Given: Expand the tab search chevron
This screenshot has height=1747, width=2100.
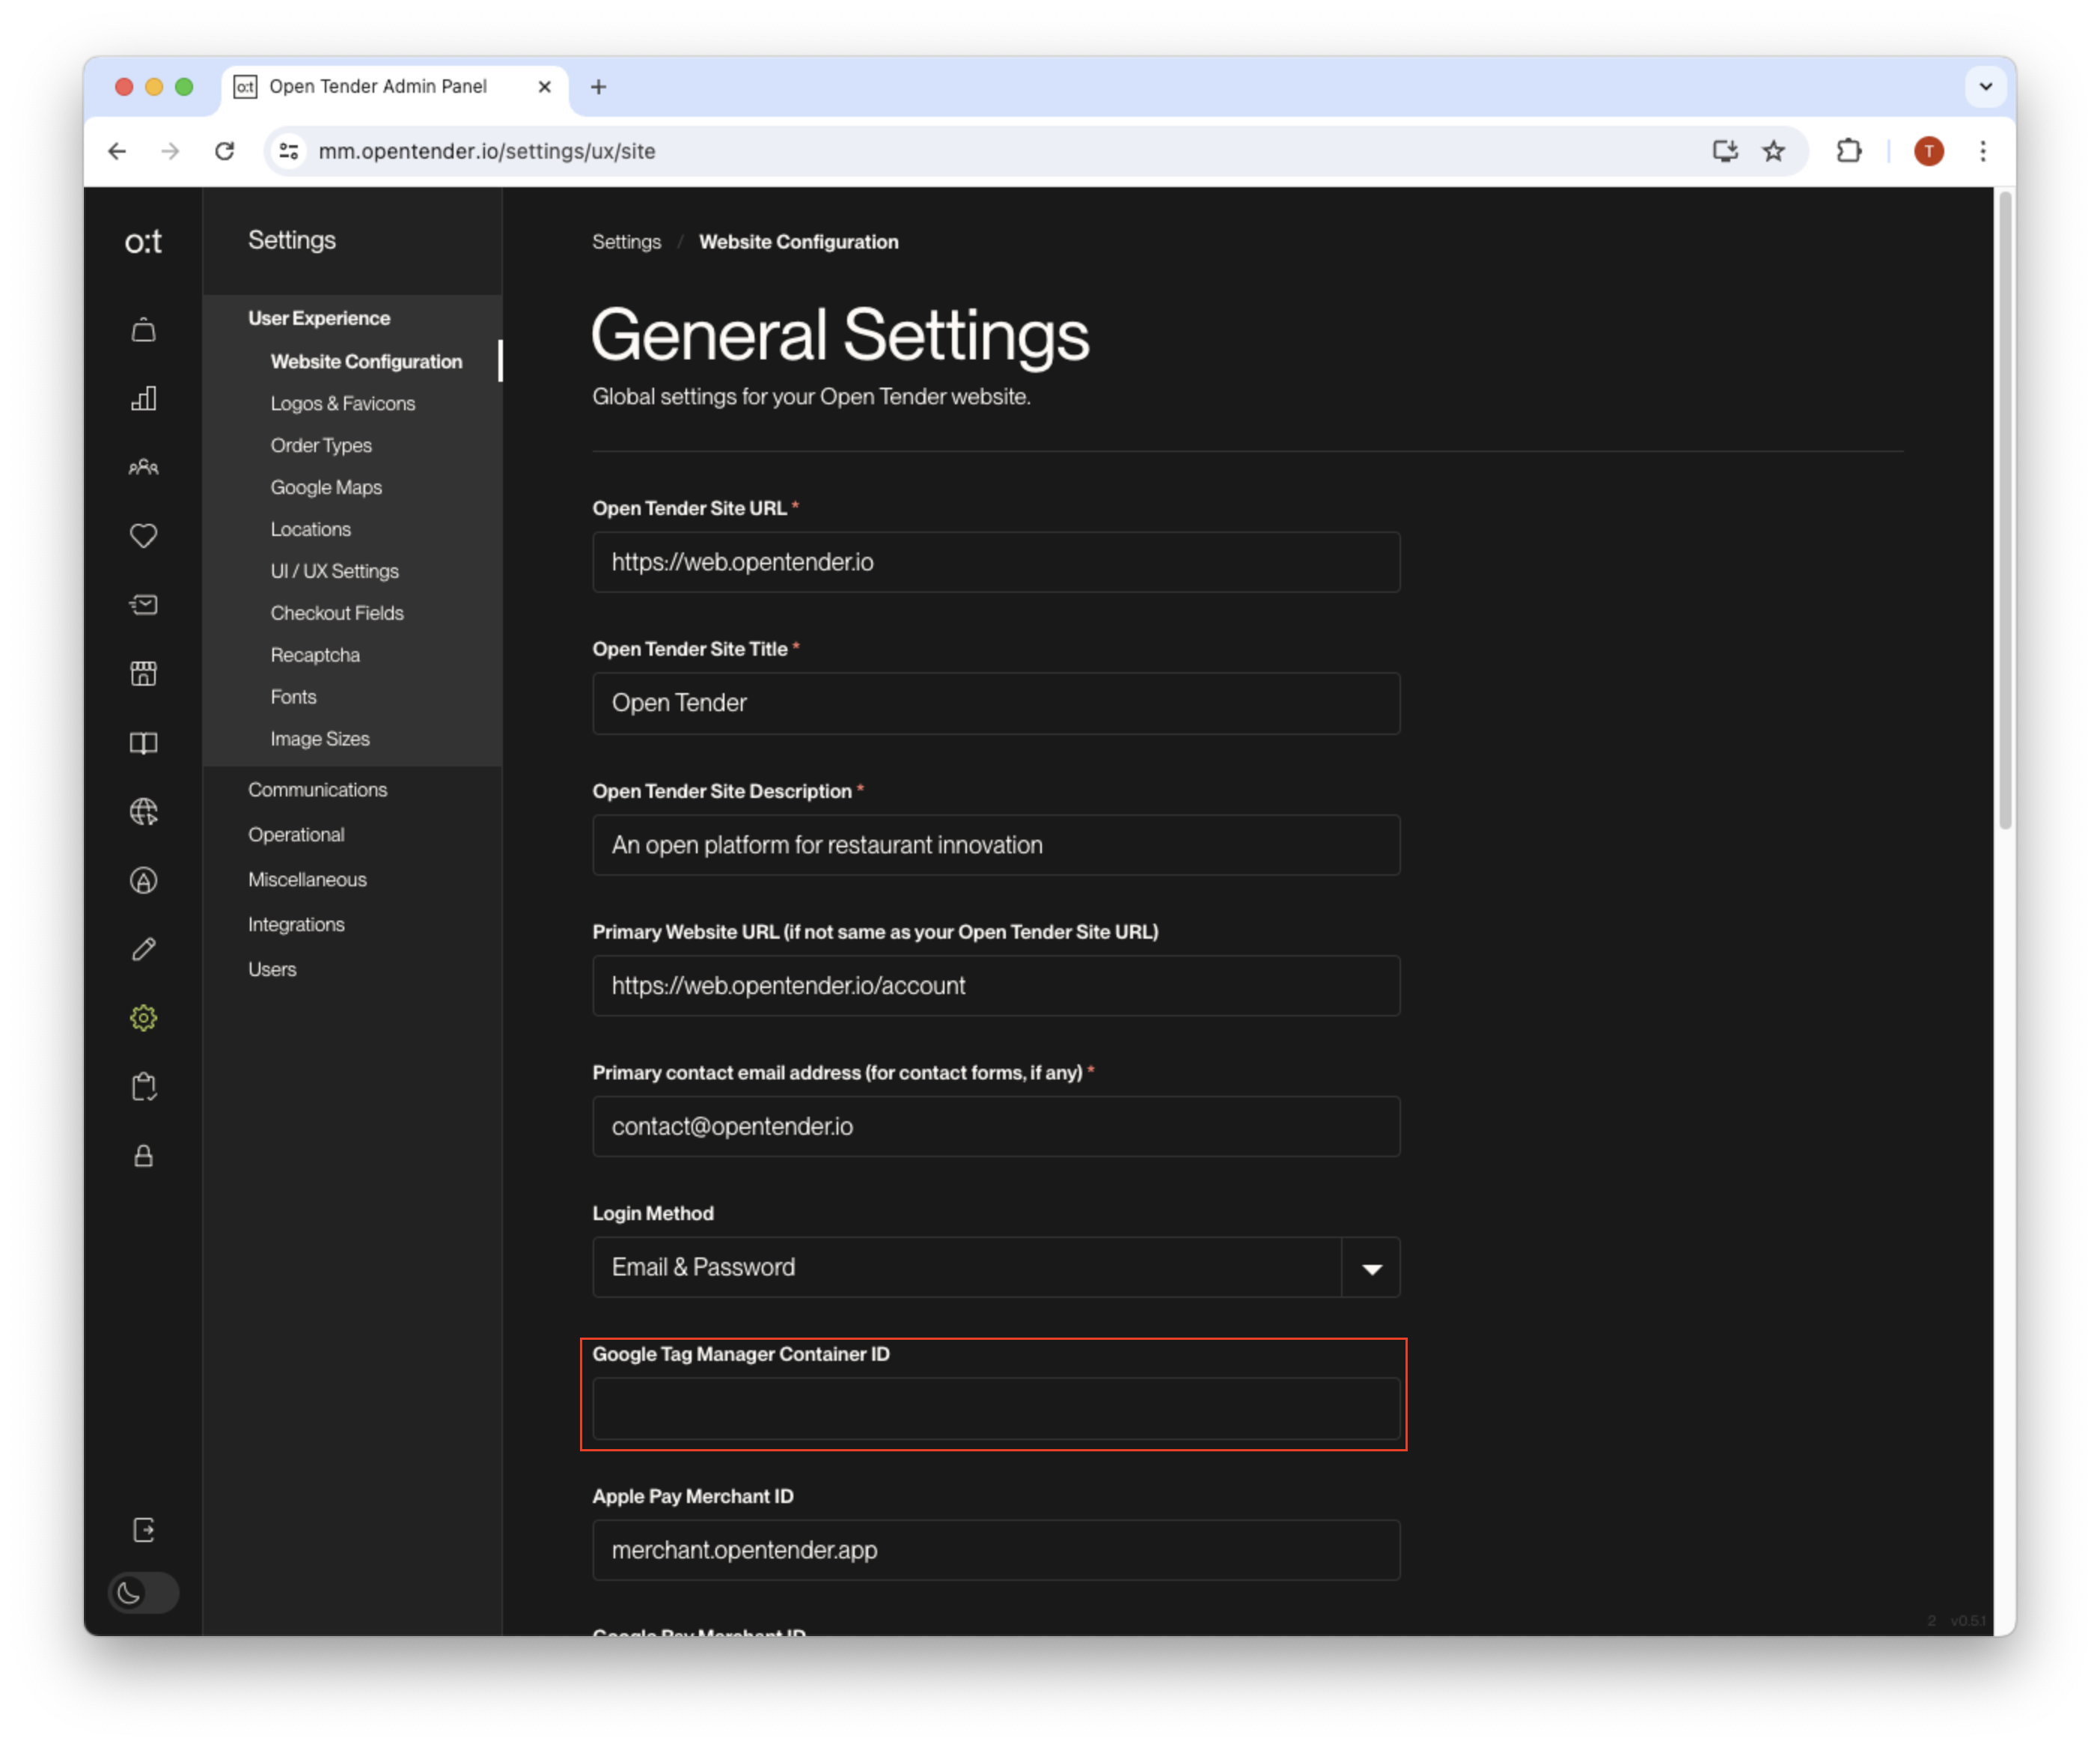Looking at the screenshot, I should point(1986,87).
